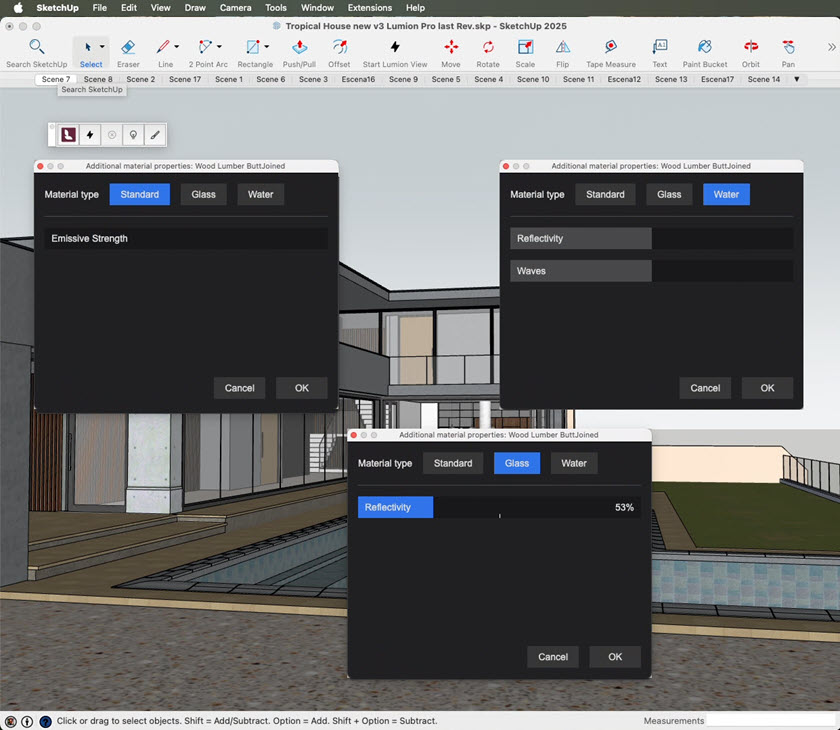The height and width of the screenshot is (730, 840).
Task: Click the Start Lumion View icon
Action: pyautogui.click(x=394, y=48)
